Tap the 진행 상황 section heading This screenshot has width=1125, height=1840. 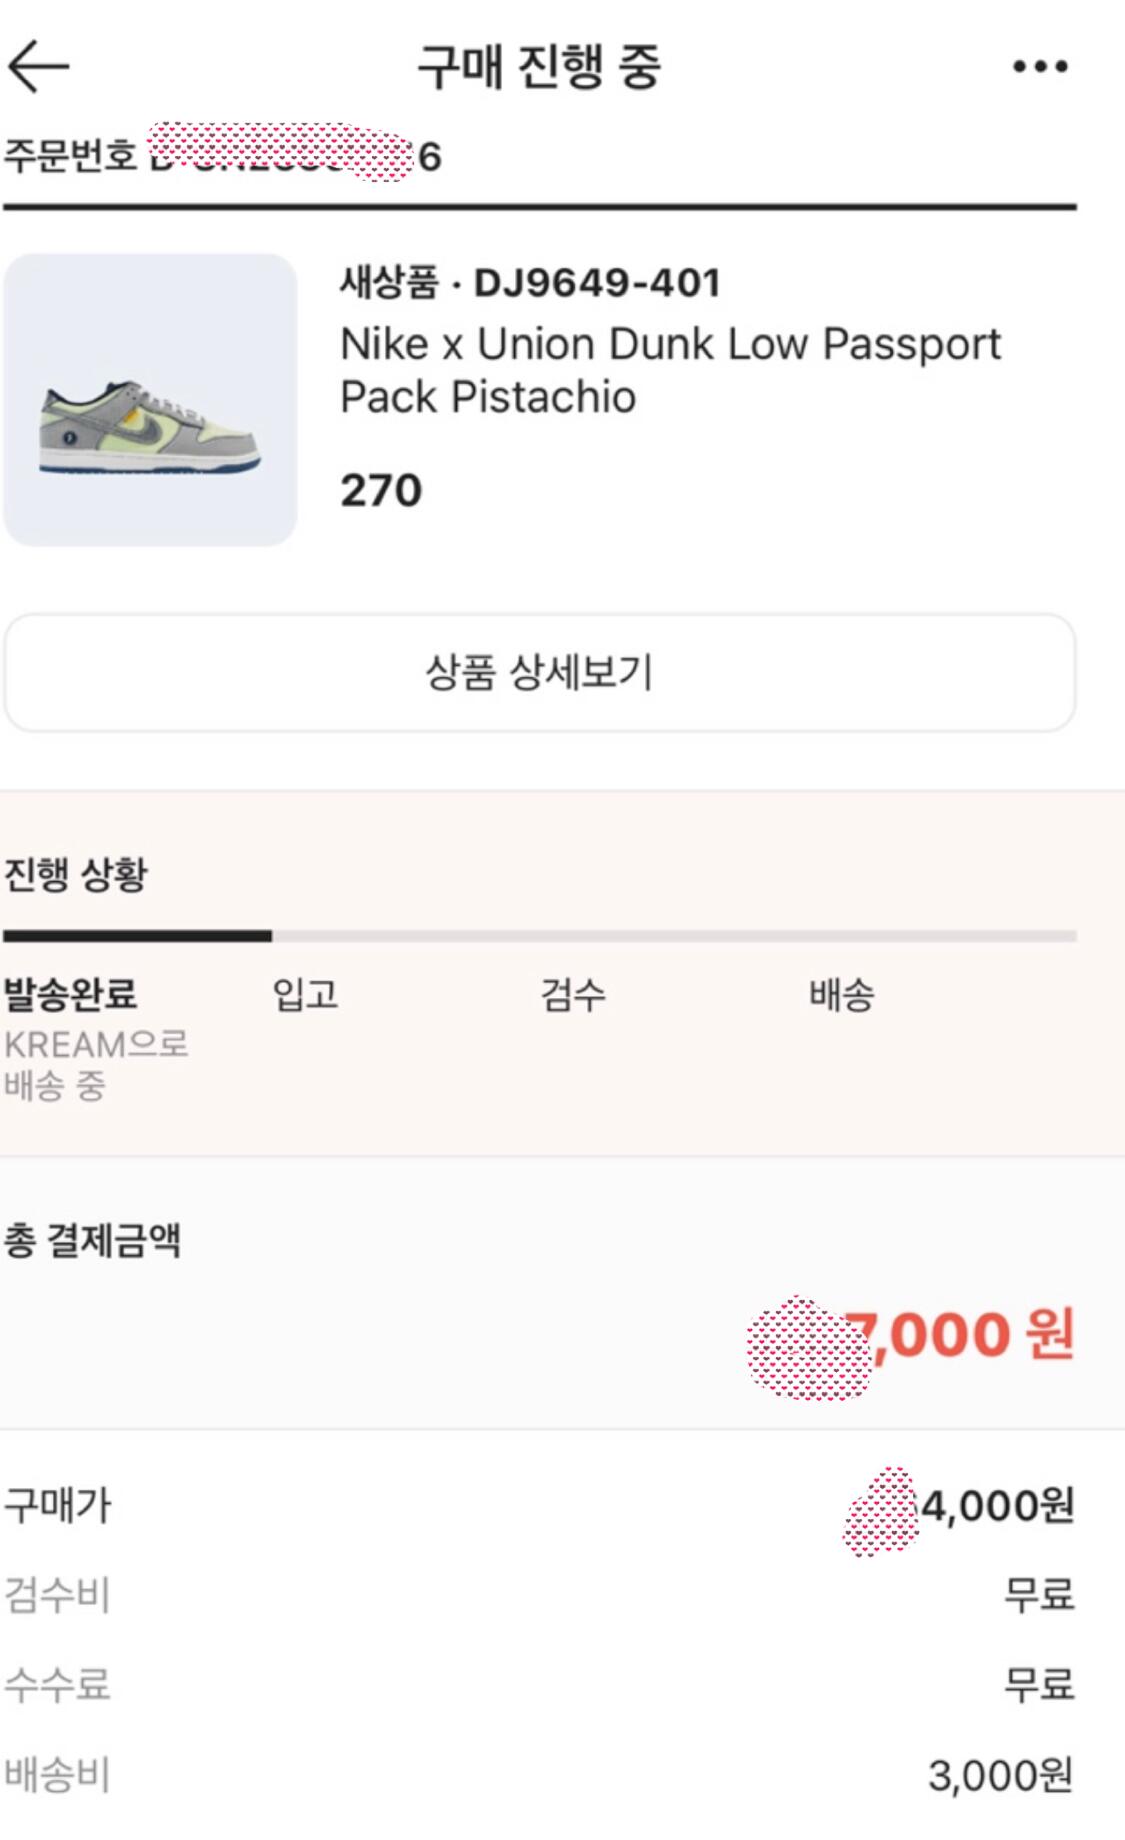click(x=76, y=875)
